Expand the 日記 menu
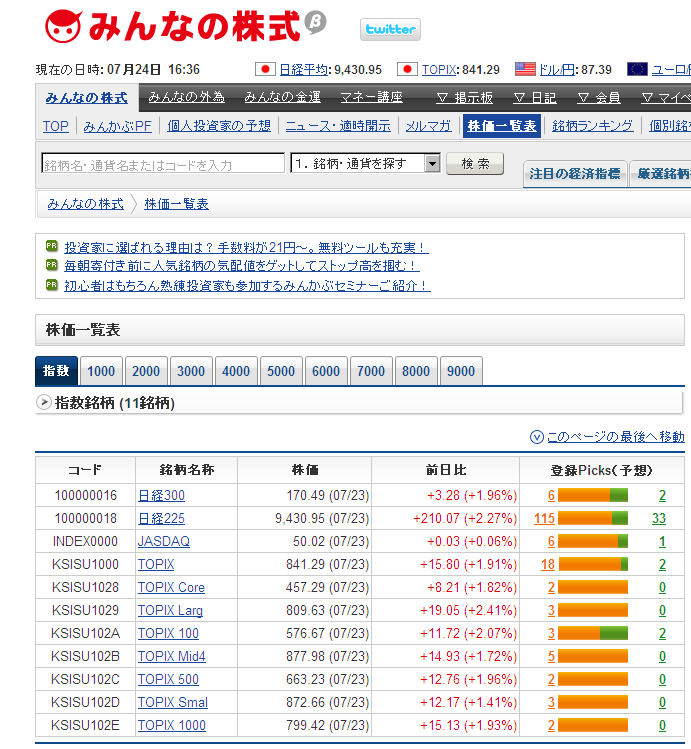Image resolution: width=691 pixels, height=749 pixels. [x=535, y=97]
